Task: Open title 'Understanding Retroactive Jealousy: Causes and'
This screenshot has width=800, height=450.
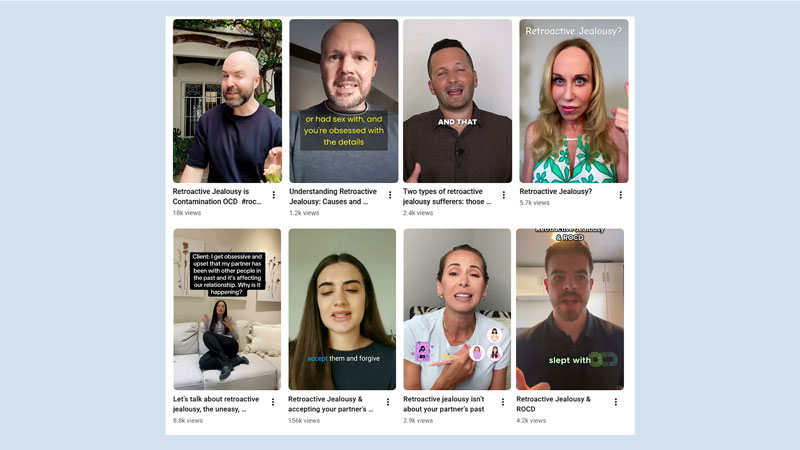Action: pos(333,196)
